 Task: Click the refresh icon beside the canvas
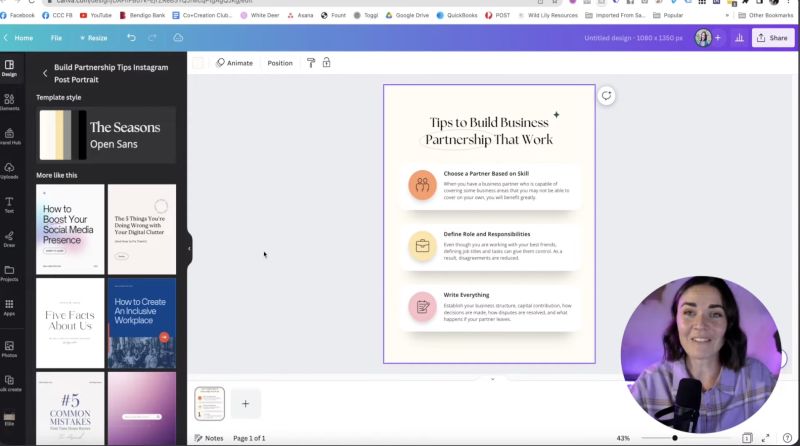click(606, 95)
